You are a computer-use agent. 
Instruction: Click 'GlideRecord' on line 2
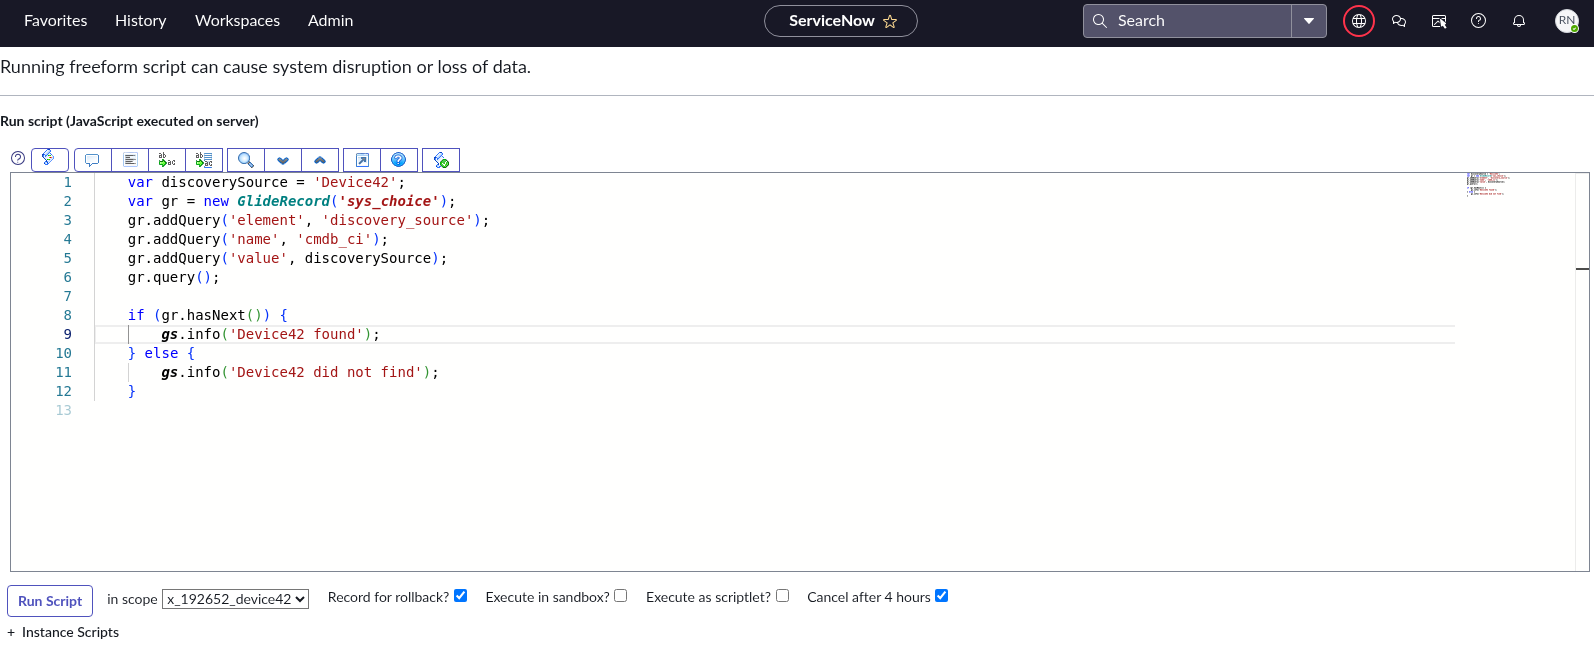coord(283,201)
